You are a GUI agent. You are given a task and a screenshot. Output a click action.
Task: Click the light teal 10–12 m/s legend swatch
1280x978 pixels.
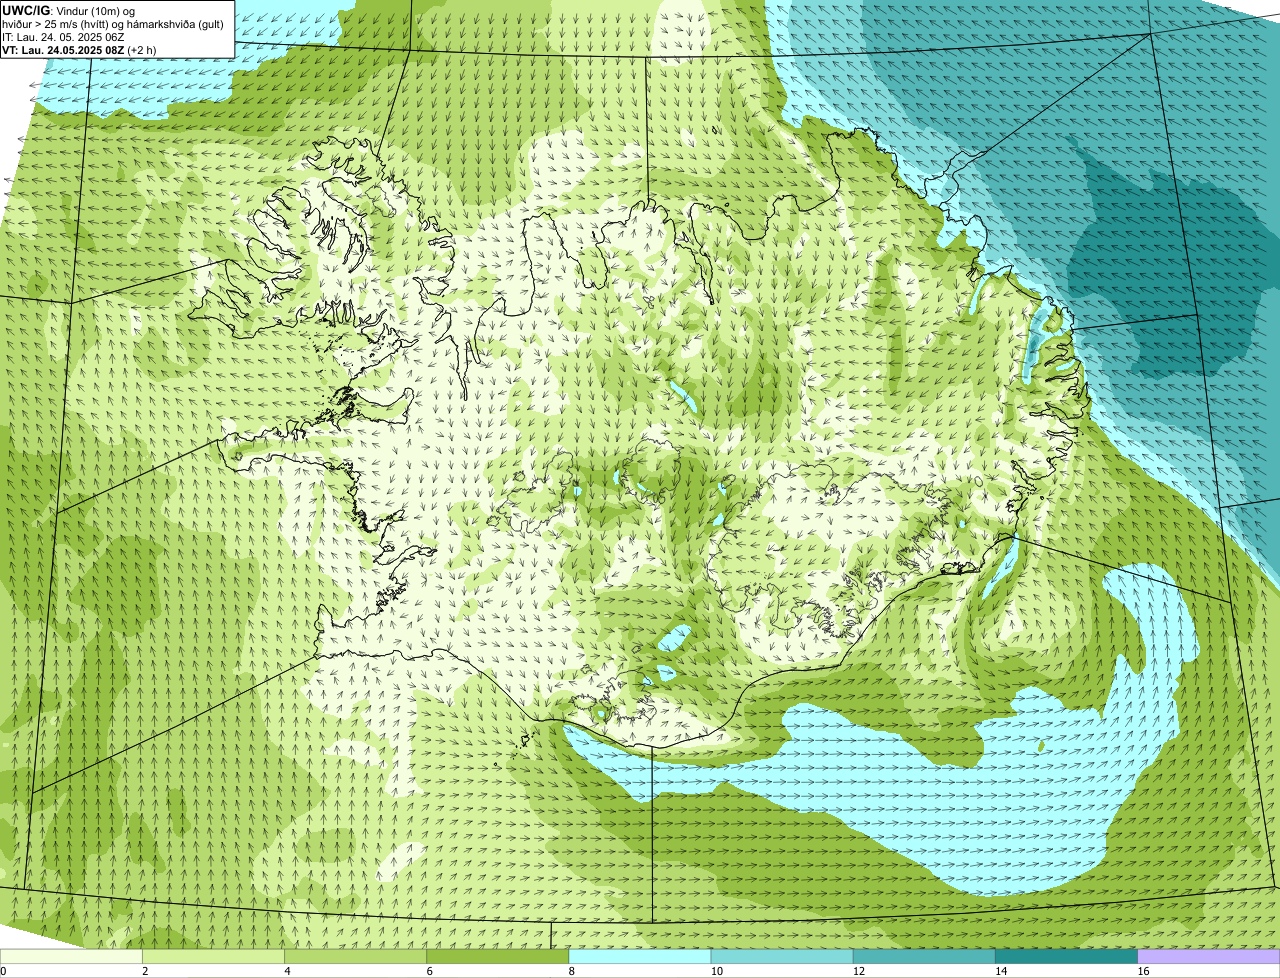tap(782, 957)
